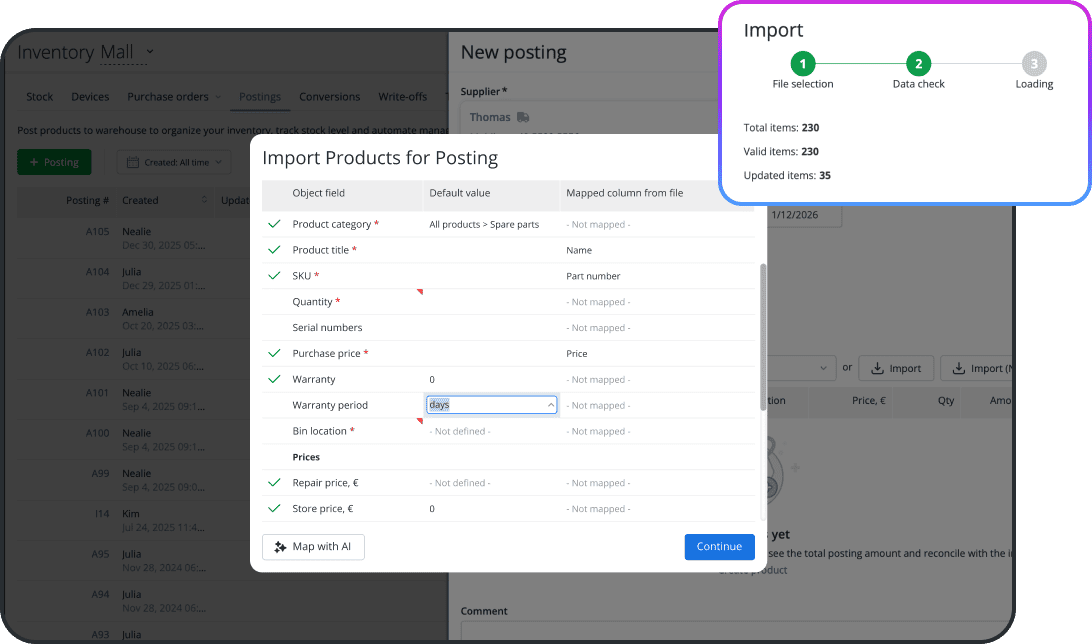Click the Data check step circle
Viewport: 1092px width, 644px height.
918,63
